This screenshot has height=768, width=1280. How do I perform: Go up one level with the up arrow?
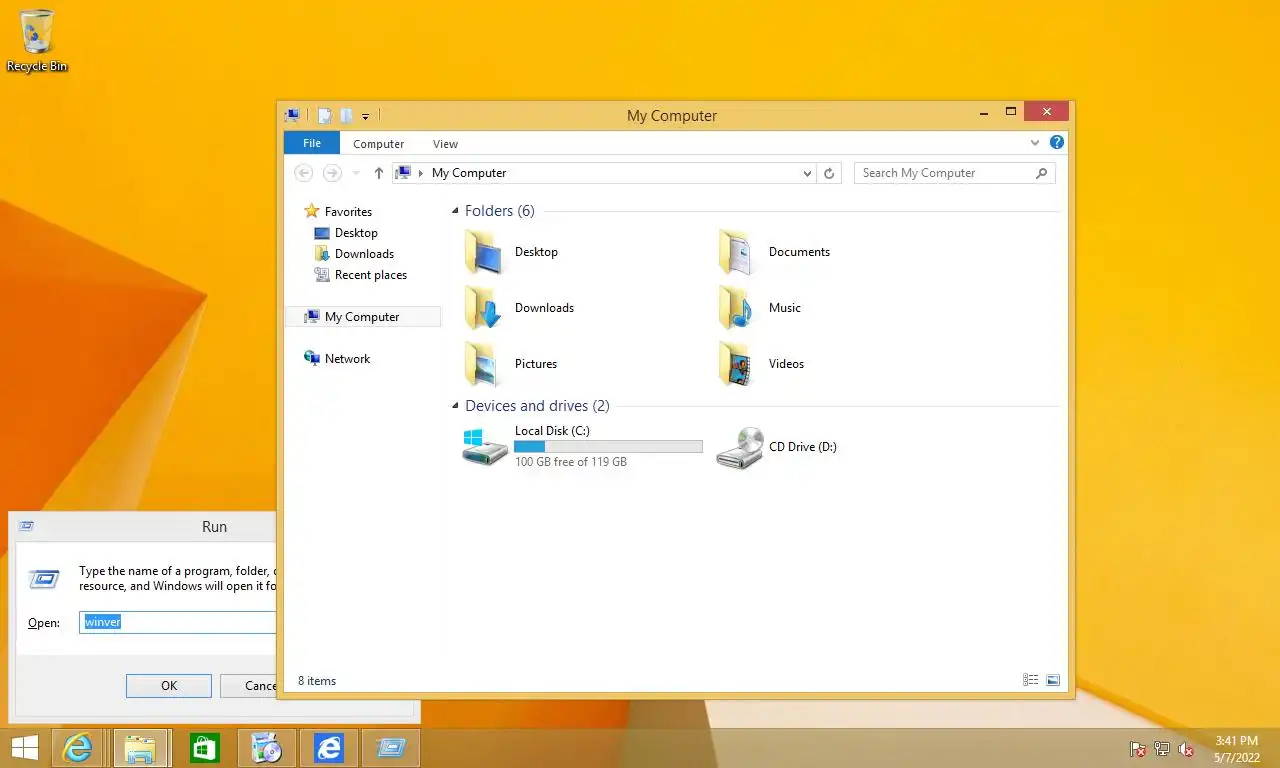378,173
